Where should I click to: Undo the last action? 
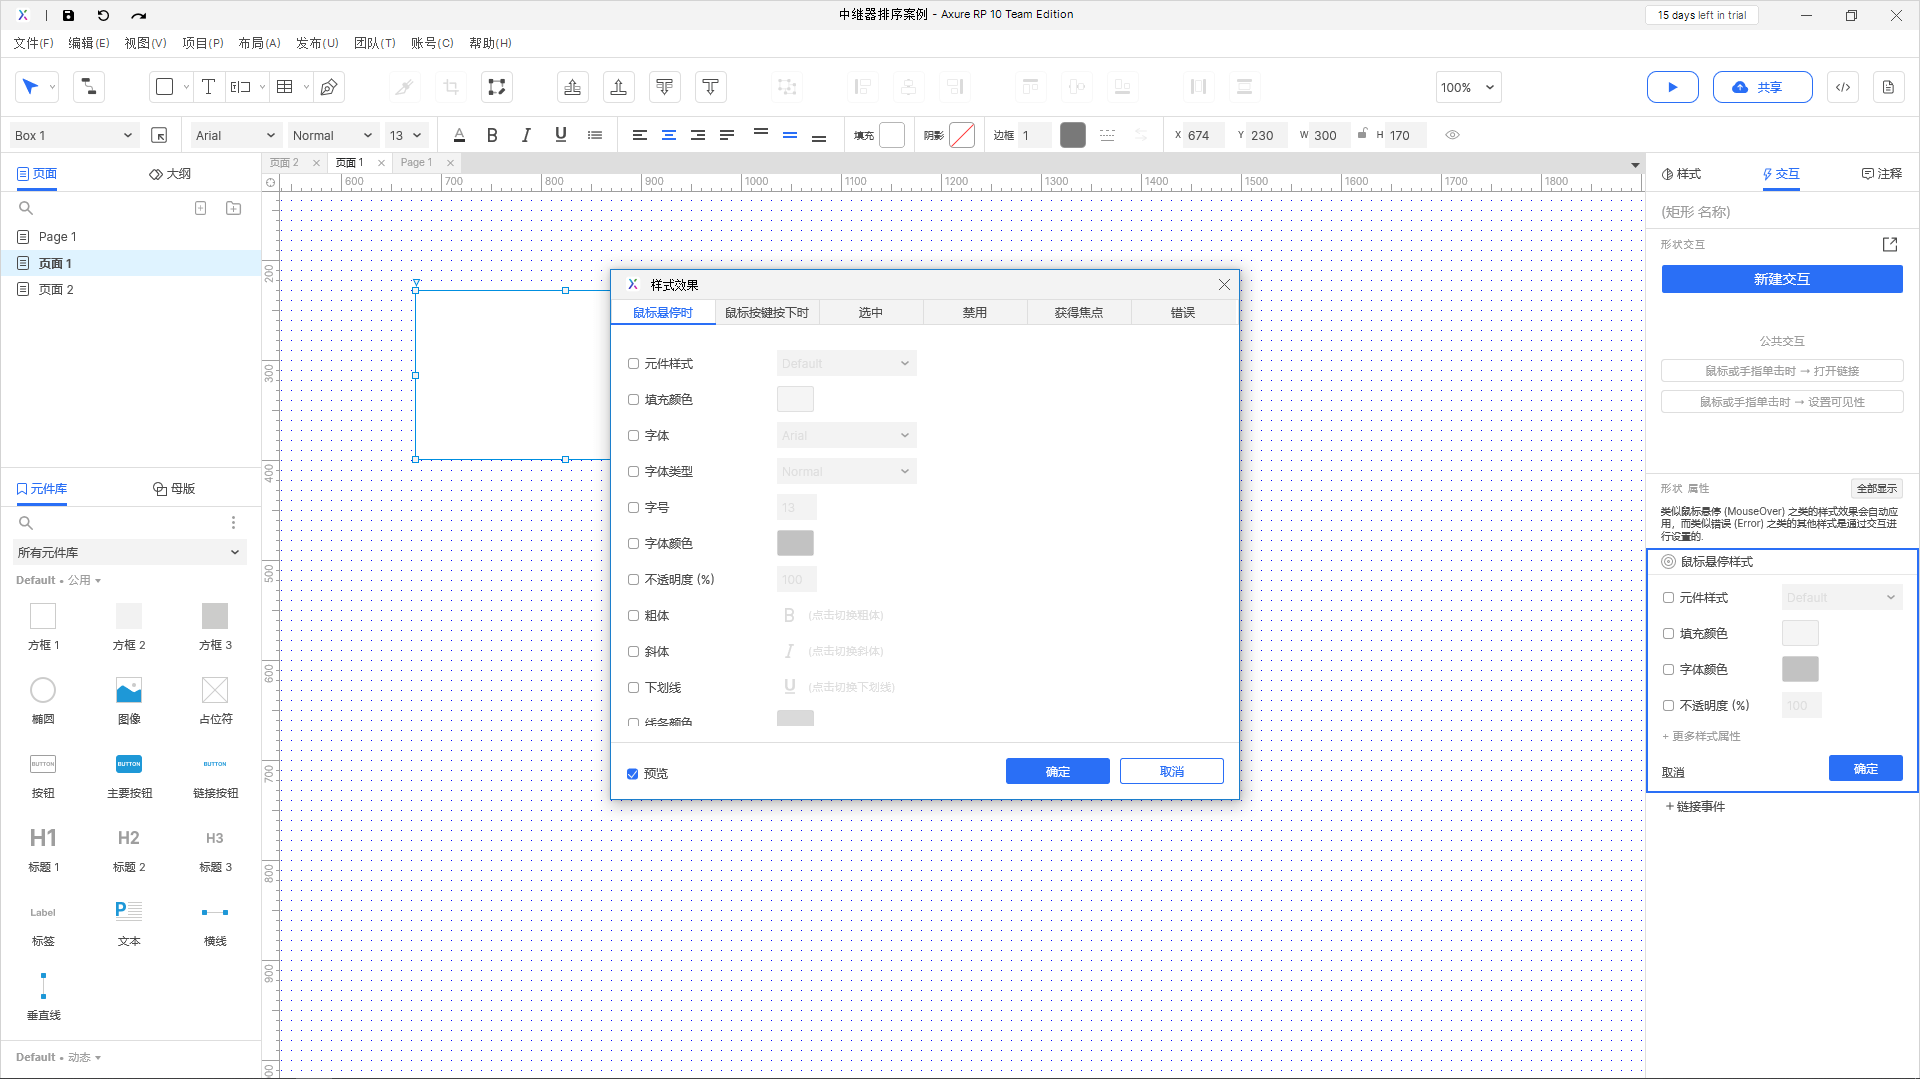pos(103,15)
